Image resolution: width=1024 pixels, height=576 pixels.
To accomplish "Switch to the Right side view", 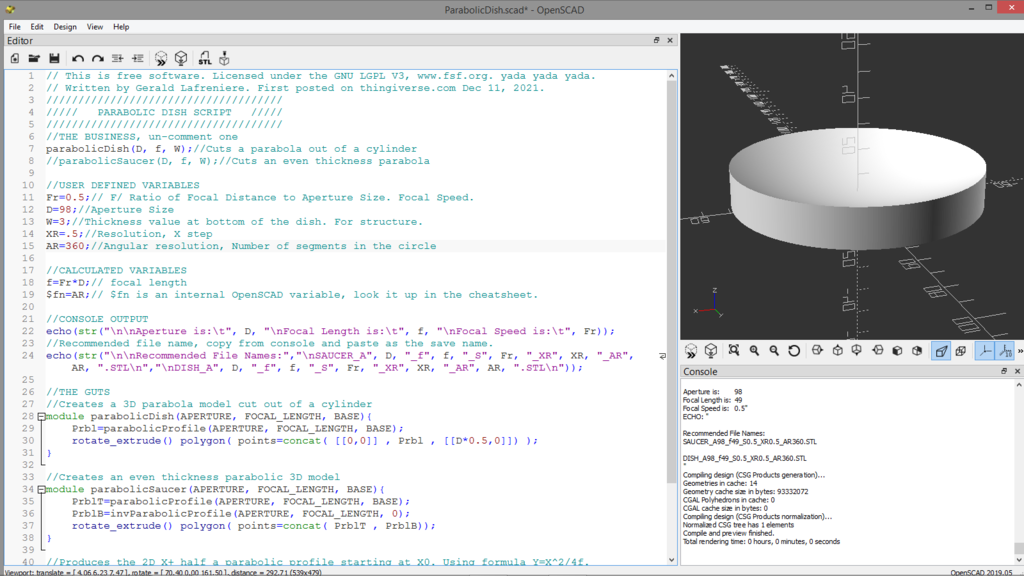I will click(817, 351).
